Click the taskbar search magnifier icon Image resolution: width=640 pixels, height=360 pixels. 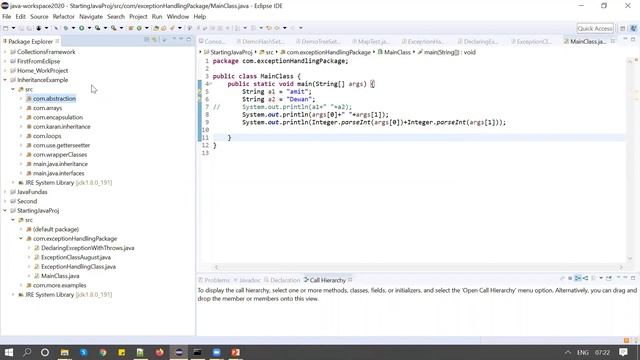point(27,352)
